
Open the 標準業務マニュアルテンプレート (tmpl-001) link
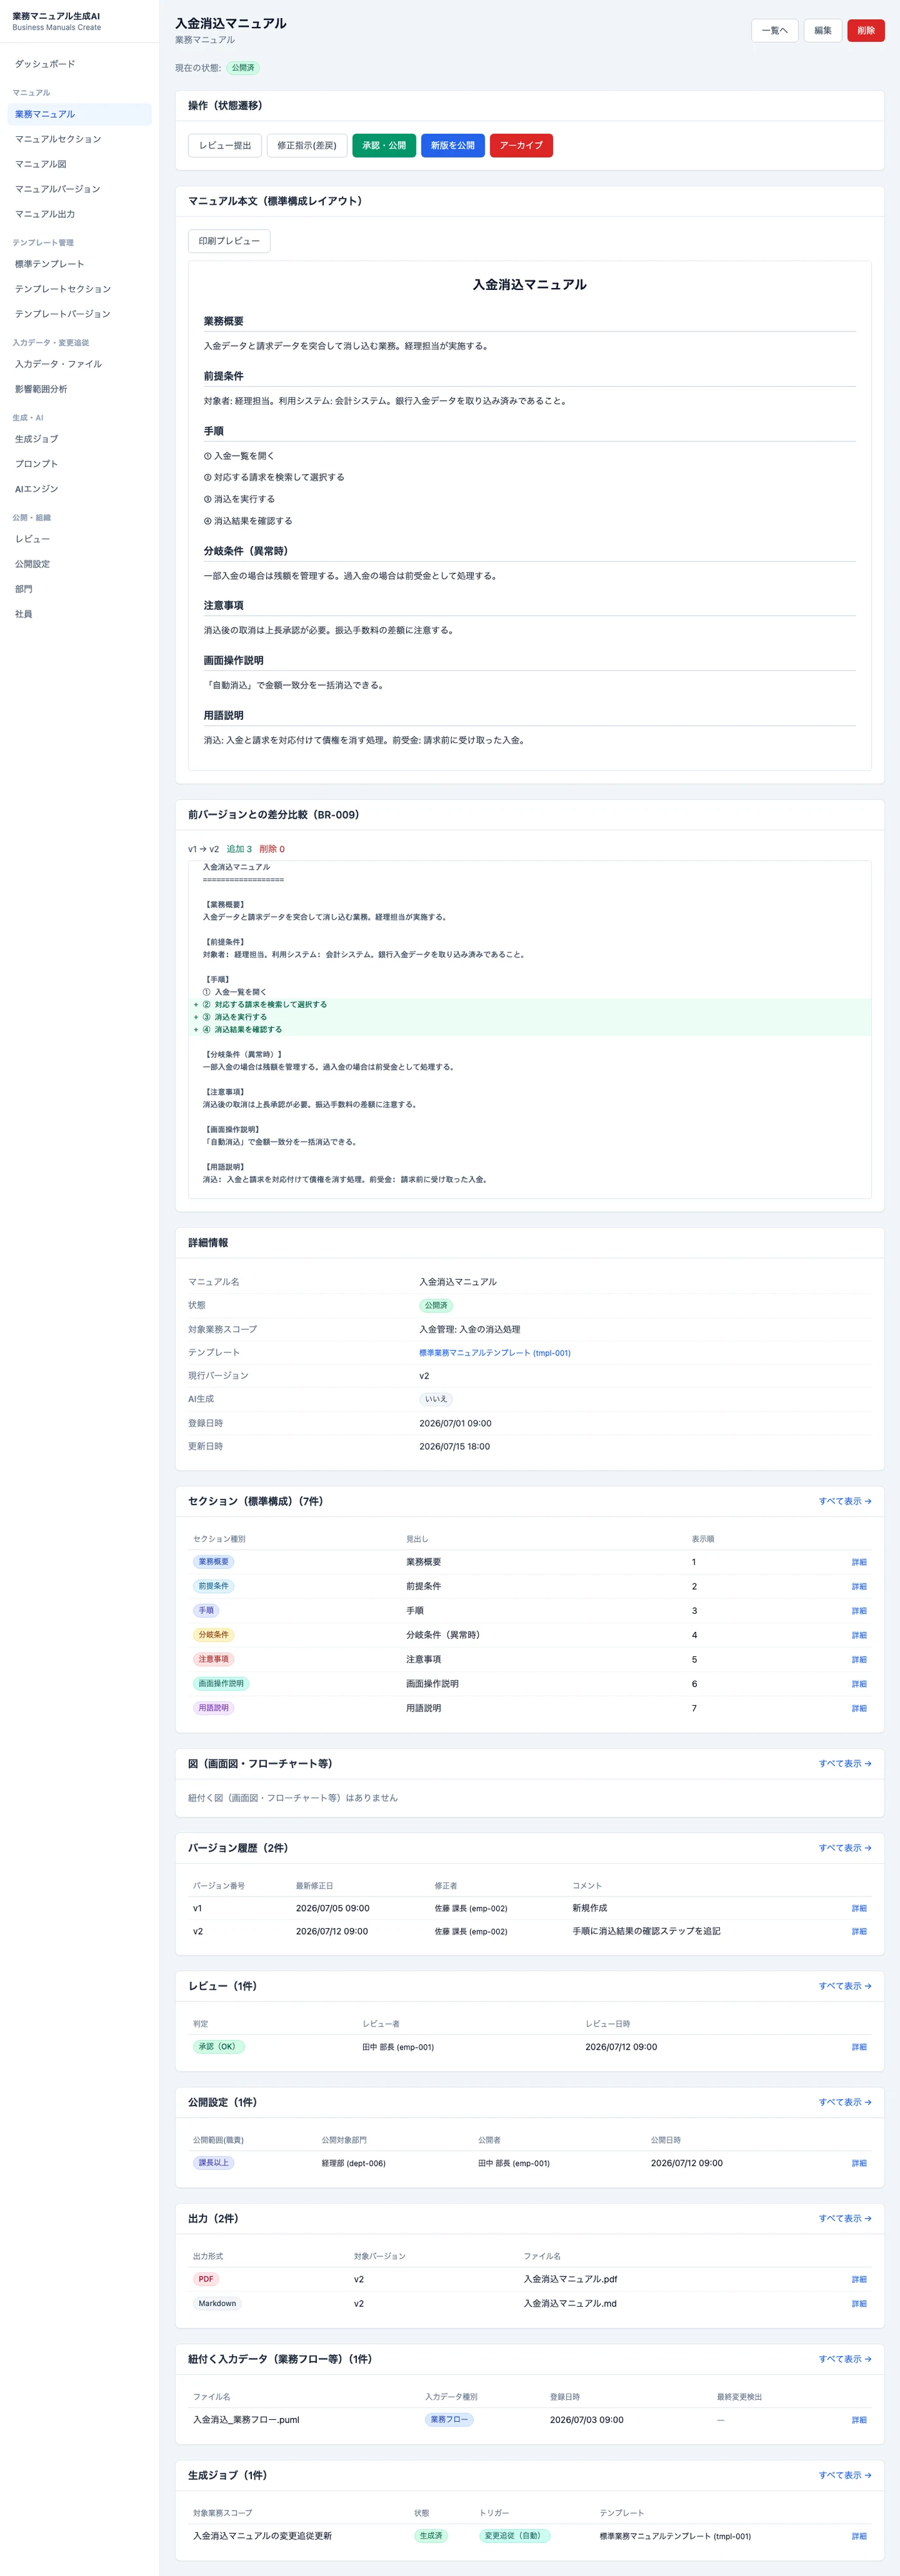click(x=495, y=1353)
